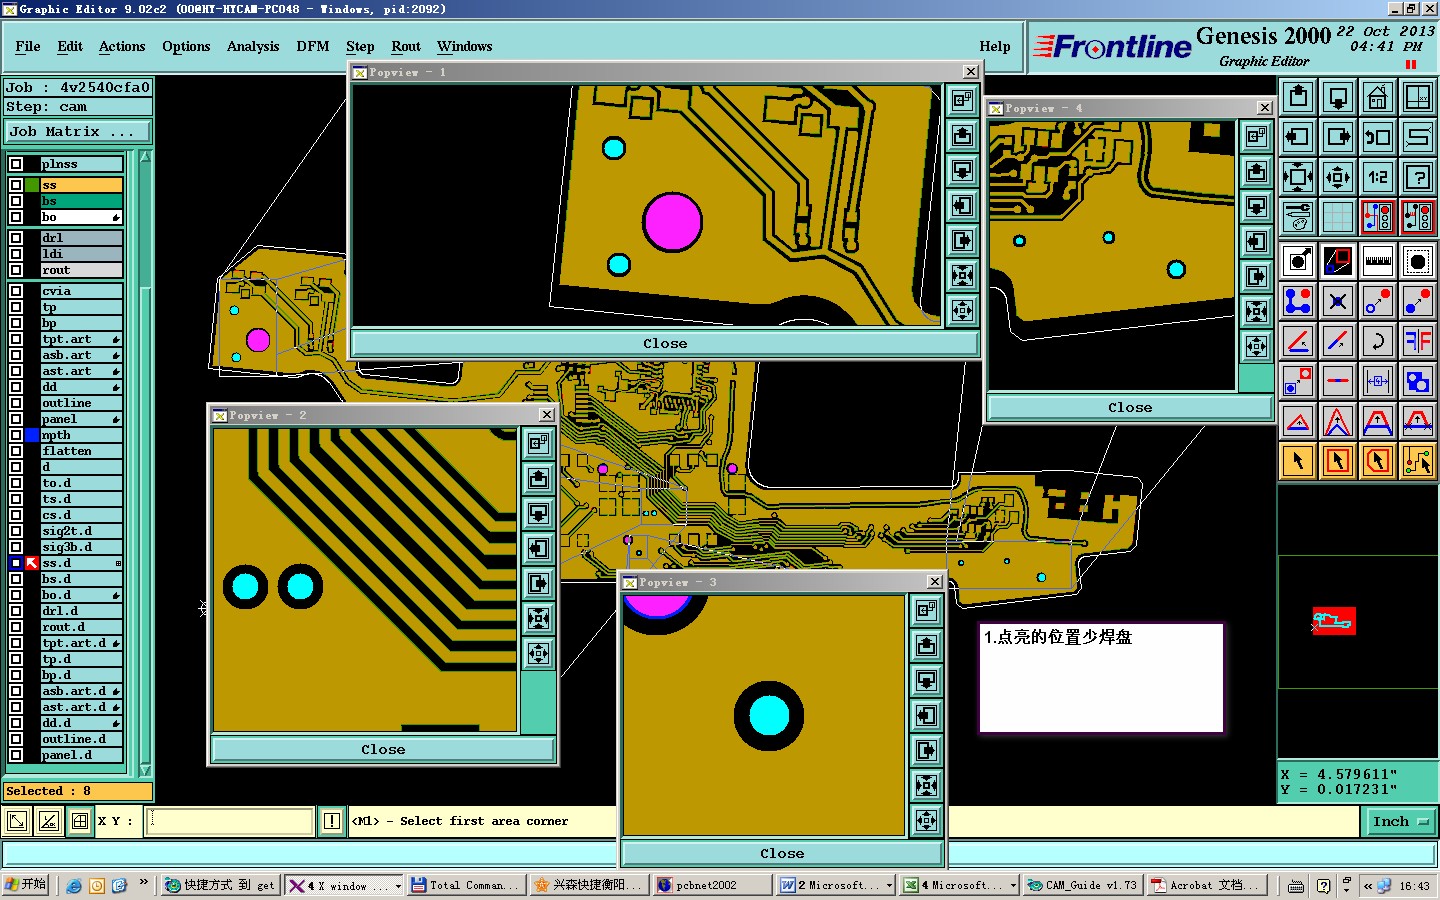Click the Windows Start button on taskbar
1440x900 pixels.
(25, 885)
